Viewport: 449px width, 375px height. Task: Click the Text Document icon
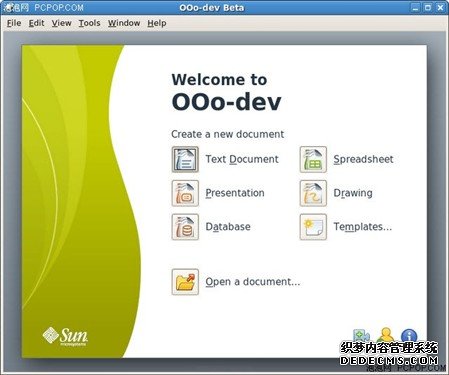(x=185, y=159)
